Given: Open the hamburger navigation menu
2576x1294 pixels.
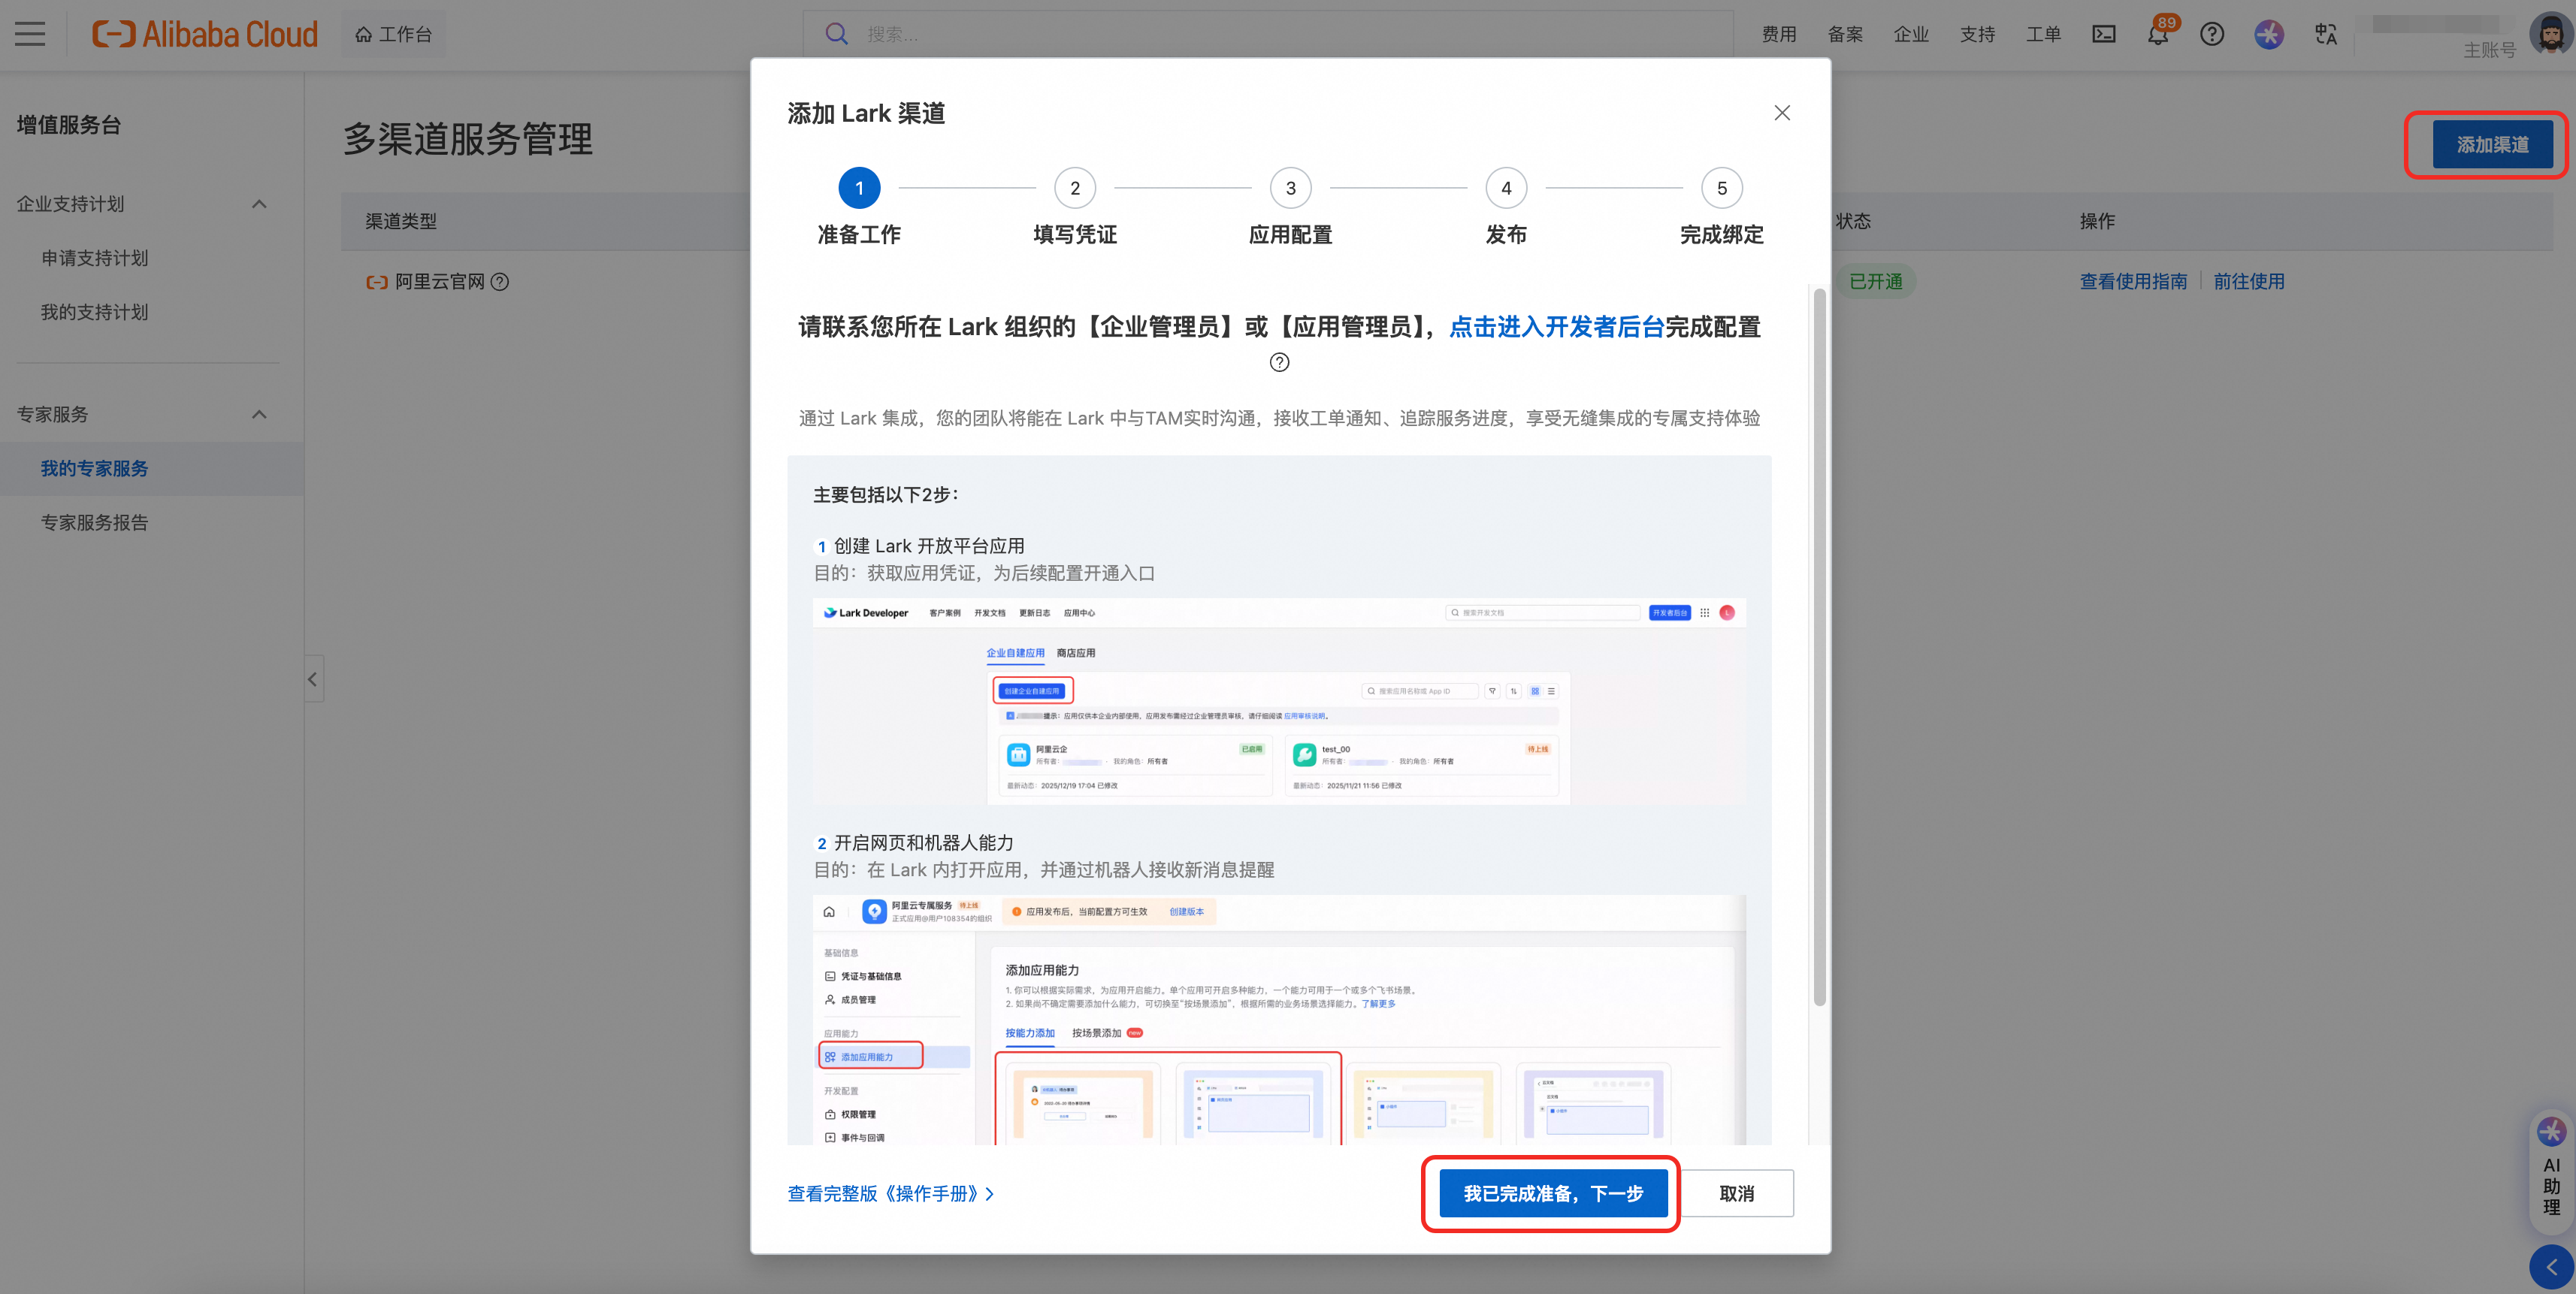Looking at the screenshot, I should click(x=30, y=34).
